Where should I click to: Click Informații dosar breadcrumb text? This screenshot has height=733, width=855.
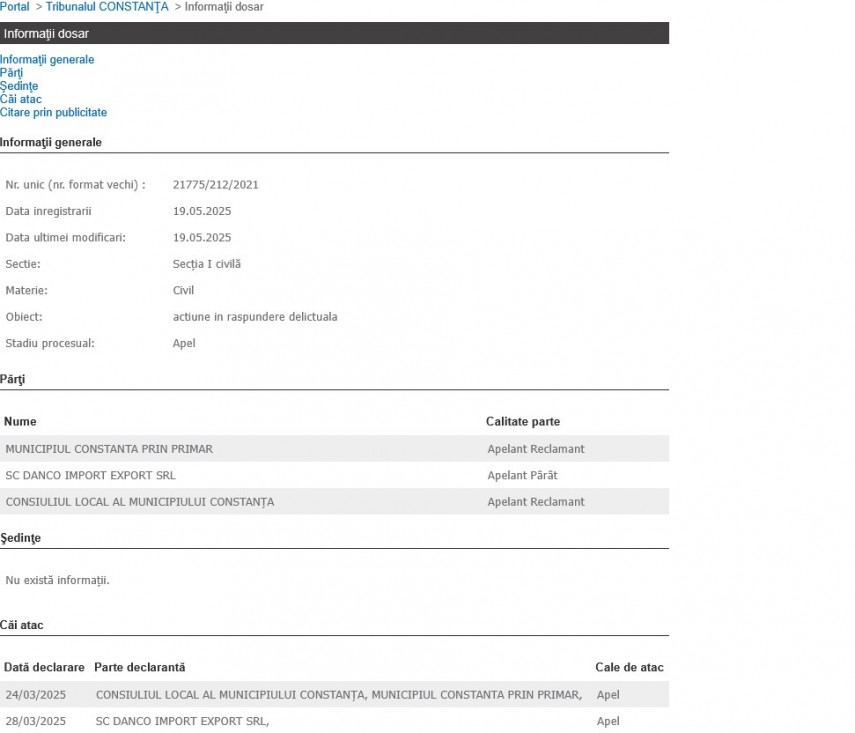[x=224, y=7]
